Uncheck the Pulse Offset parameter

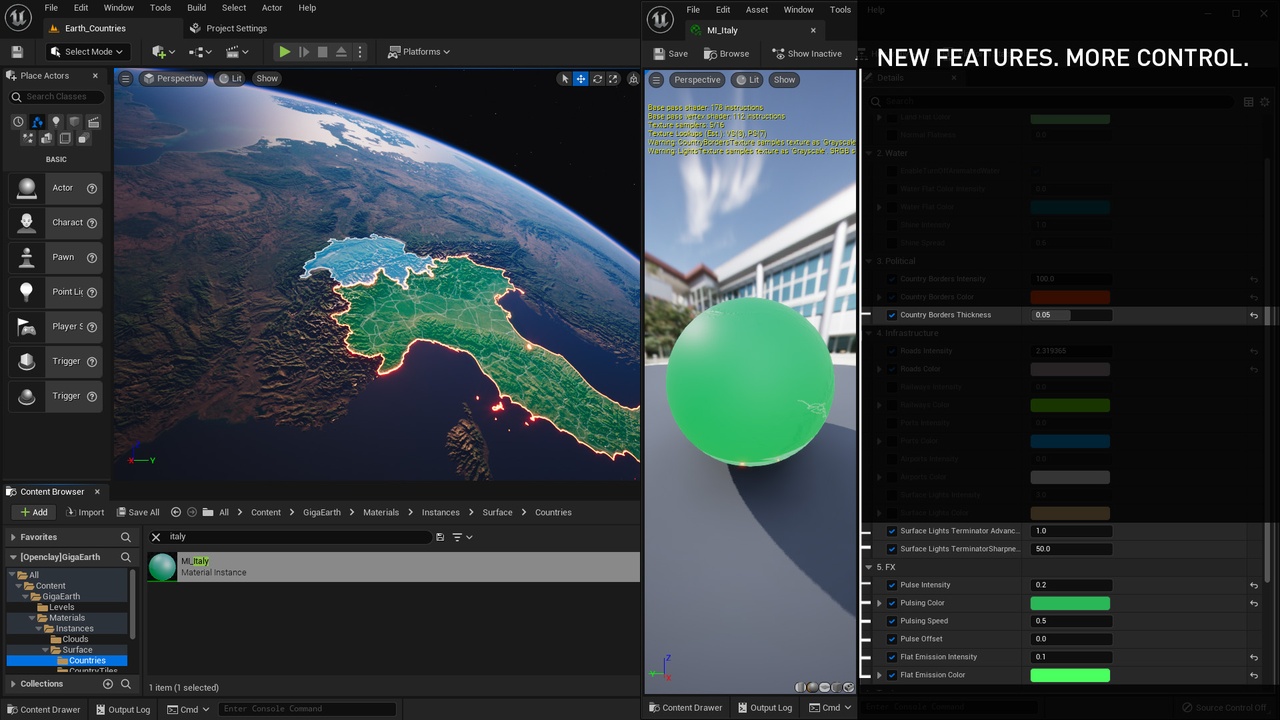pos(892,639)
